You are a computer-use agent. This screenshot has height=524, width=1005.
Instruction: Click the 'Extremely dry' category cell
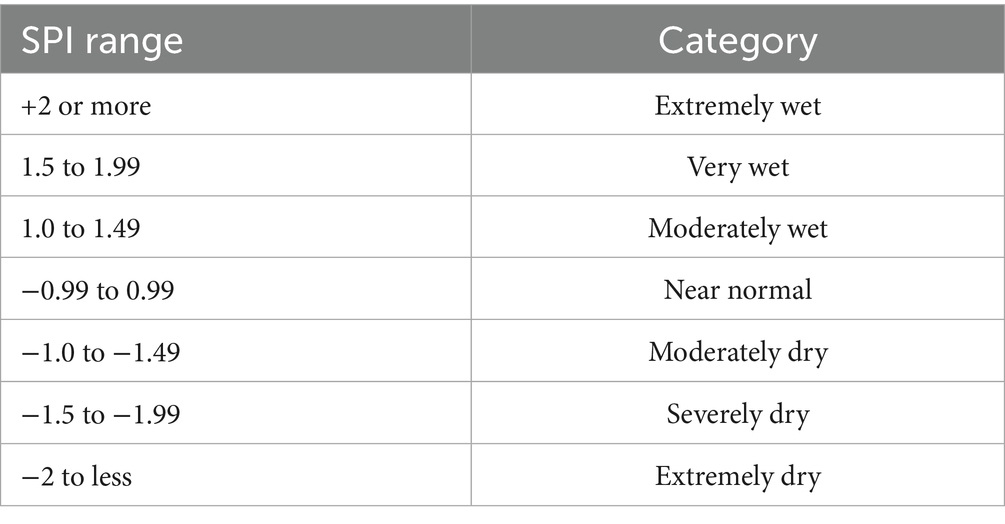(x=737, y=476)
